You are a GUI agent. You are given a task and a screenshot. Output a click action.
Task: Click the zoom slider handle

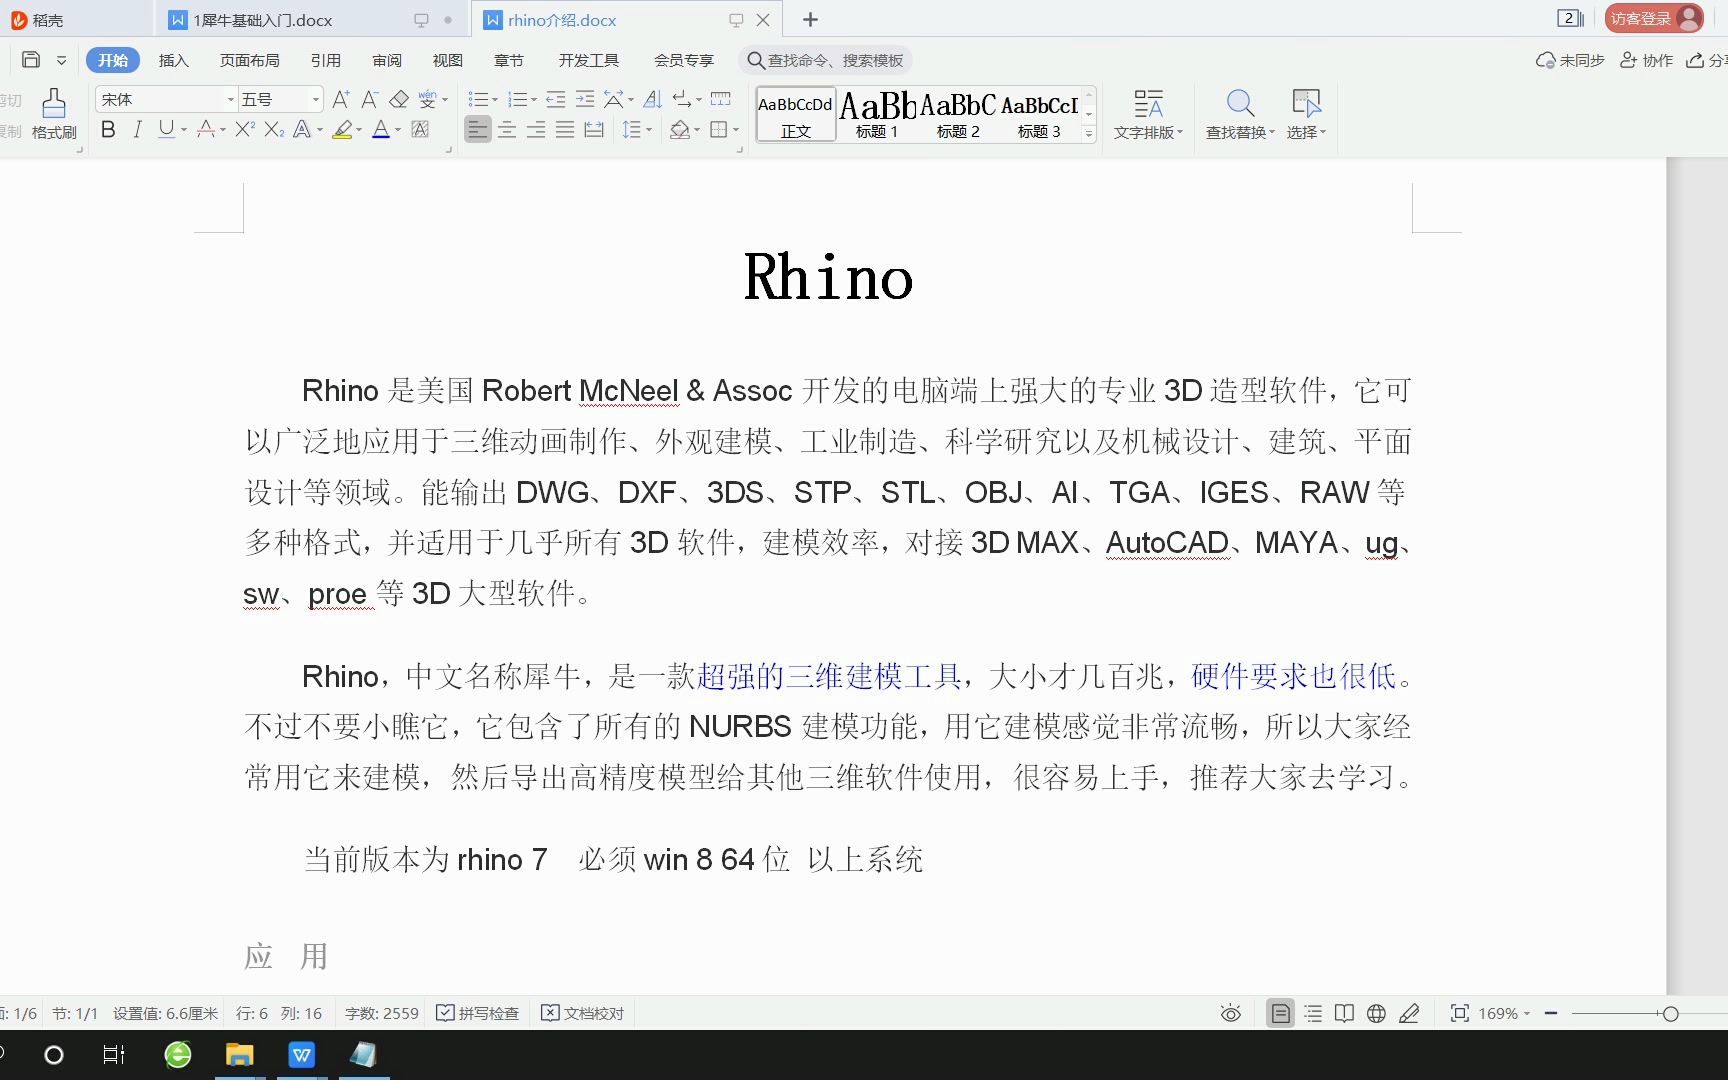[1670, 1013]
